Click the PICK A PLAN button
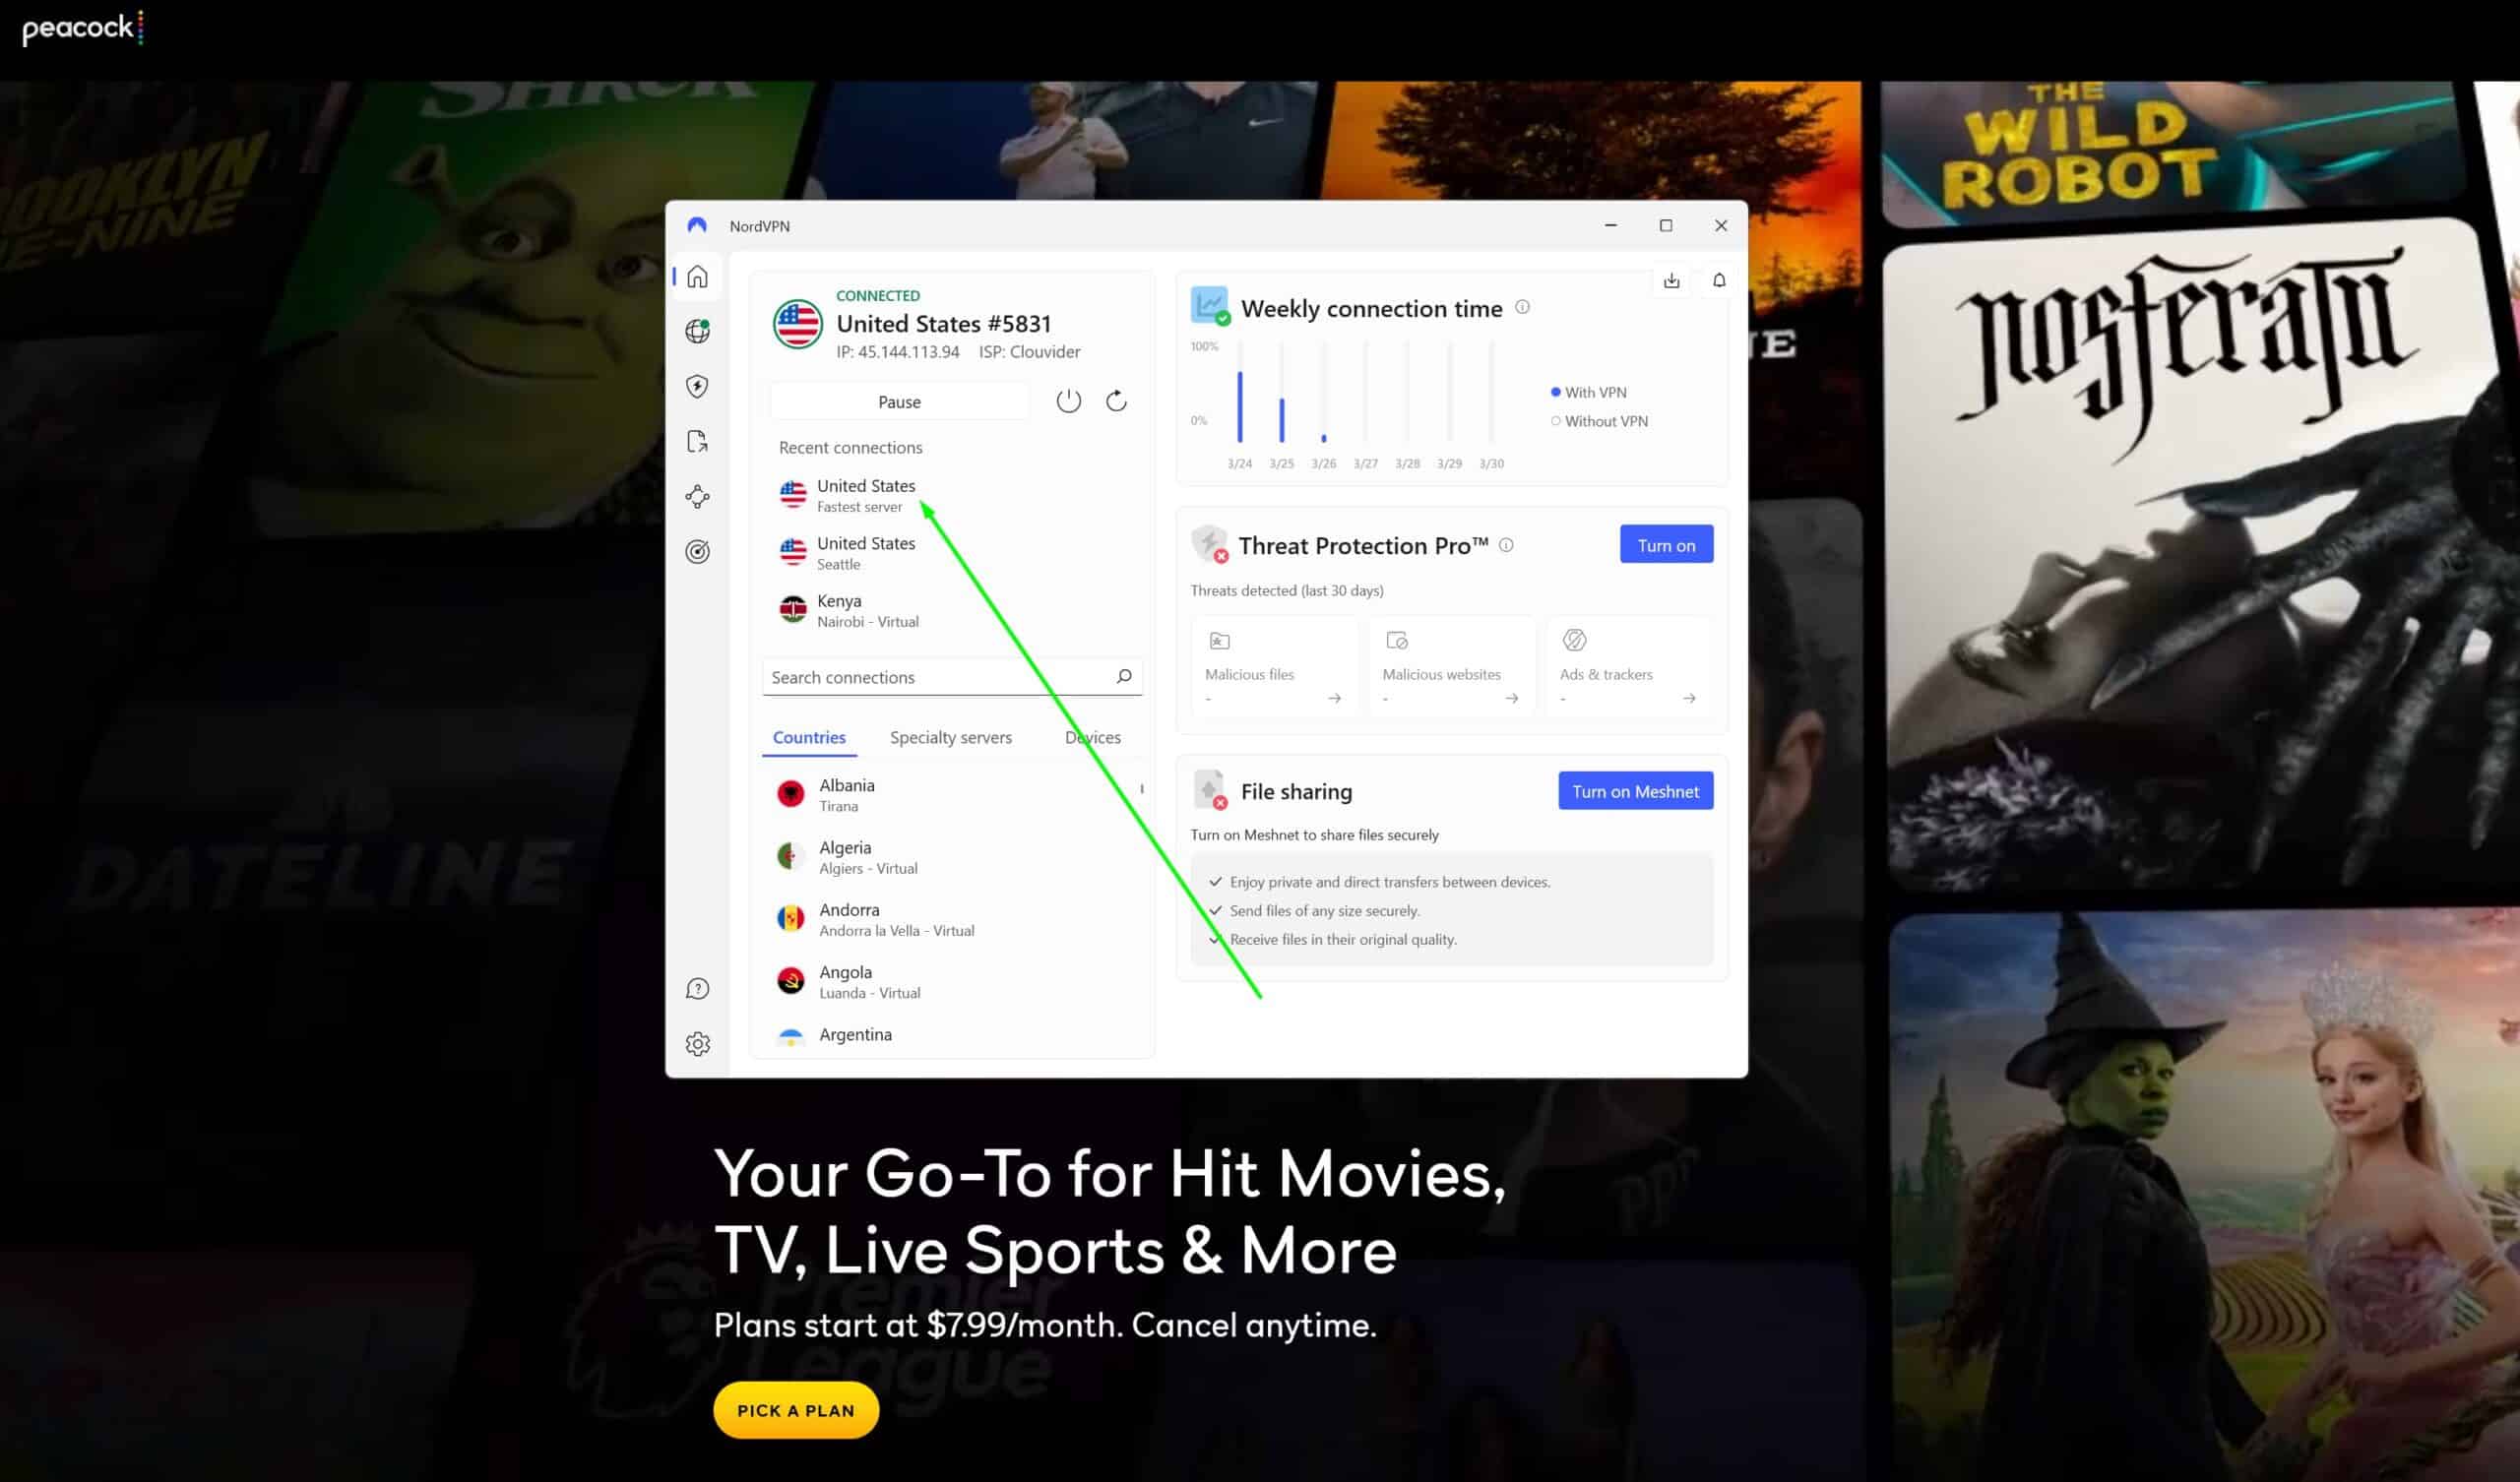Viewport: 2520px width, 1482px height. (x=796, y=1410)
